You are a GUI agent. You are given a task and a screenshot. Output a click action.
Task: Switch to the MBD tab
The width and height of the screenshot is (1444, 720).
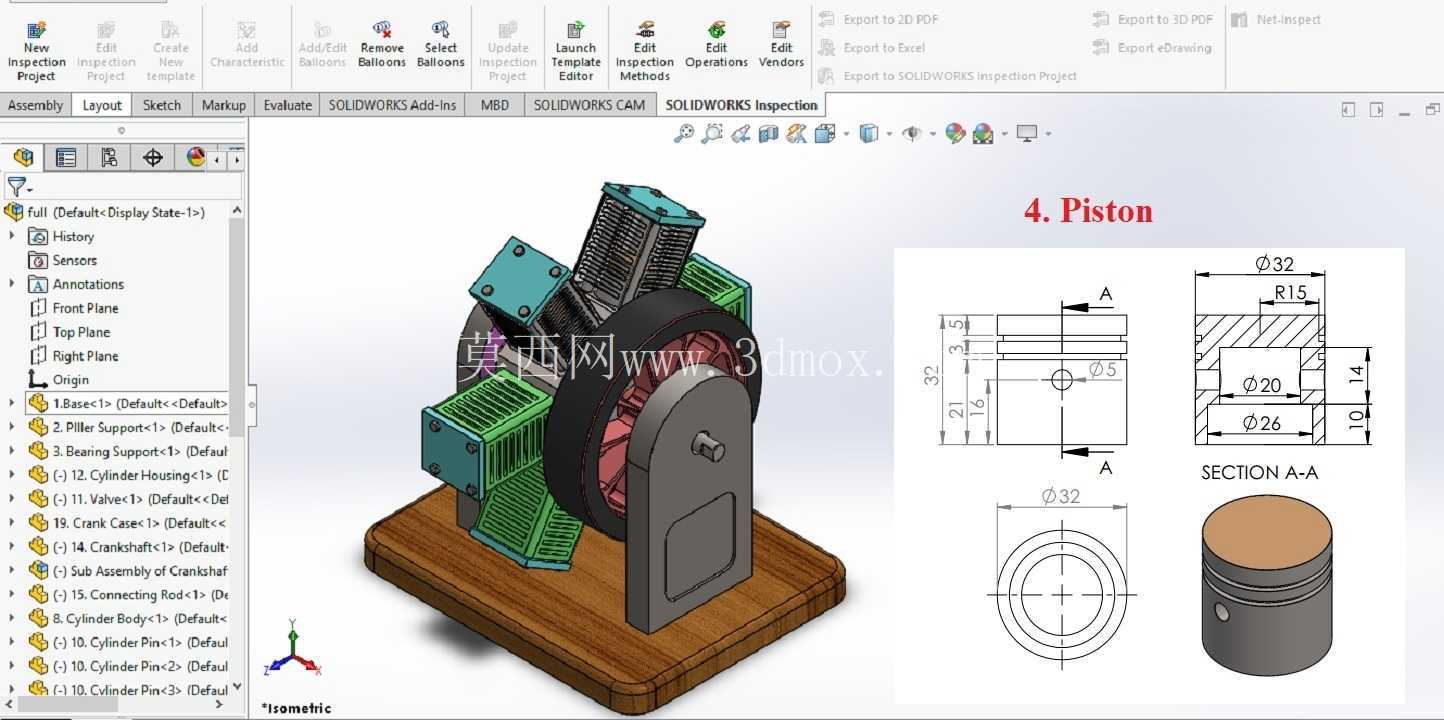pyautogui.click(x=494, y=105)
